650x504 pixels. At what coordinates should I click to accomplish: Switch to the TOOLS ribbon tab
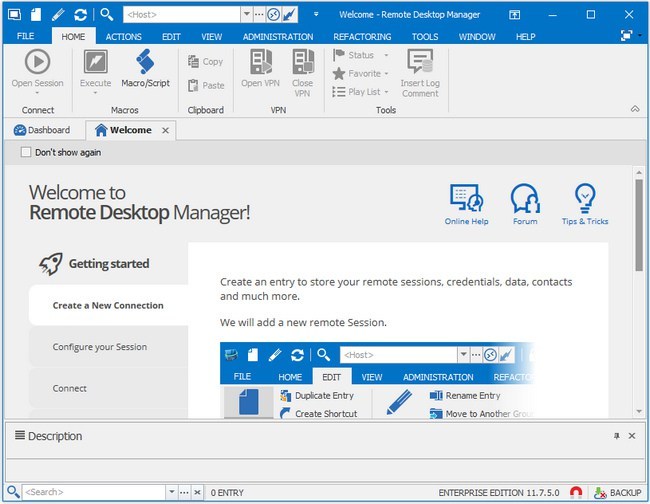tap(425, 37)
